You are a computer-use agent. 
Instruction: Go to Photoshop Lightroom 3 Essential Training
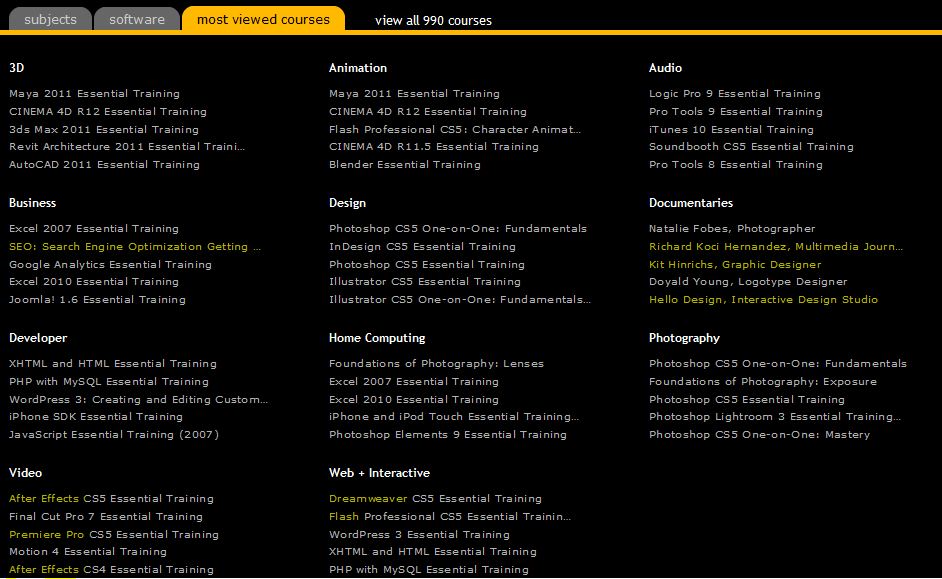pos(775,417)
